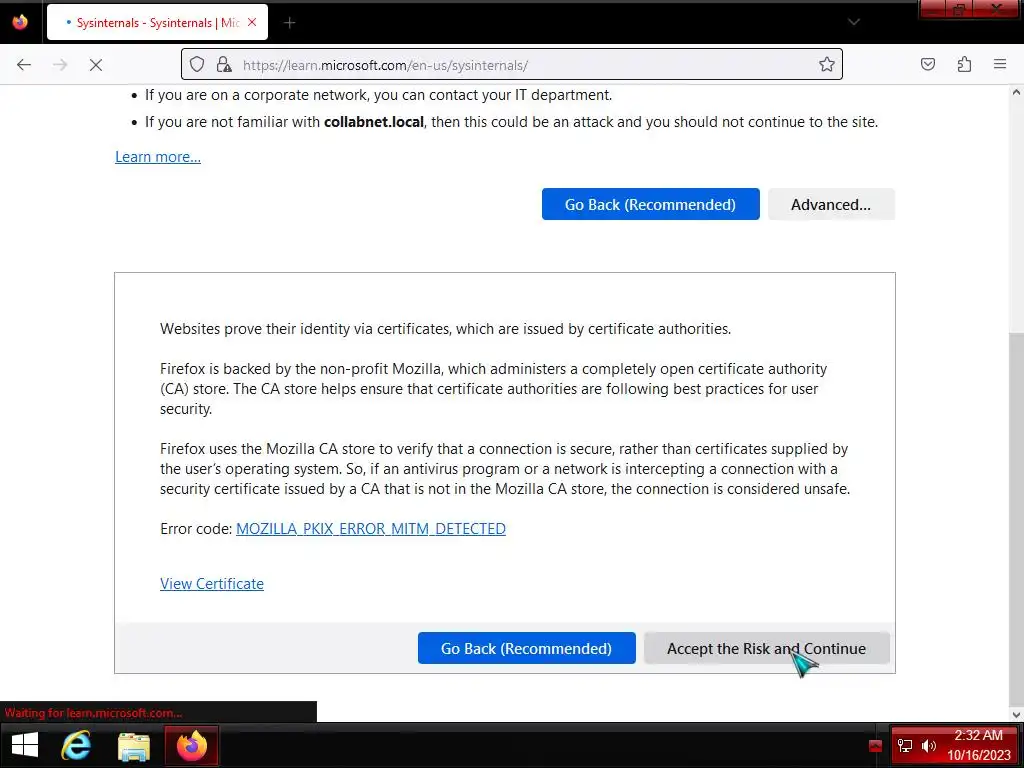Open MOZILLA_PKIX_ERROR_MITM_DETECTED error code link
The height and width of the screenshot is (768, 1024).
point(371,528)
